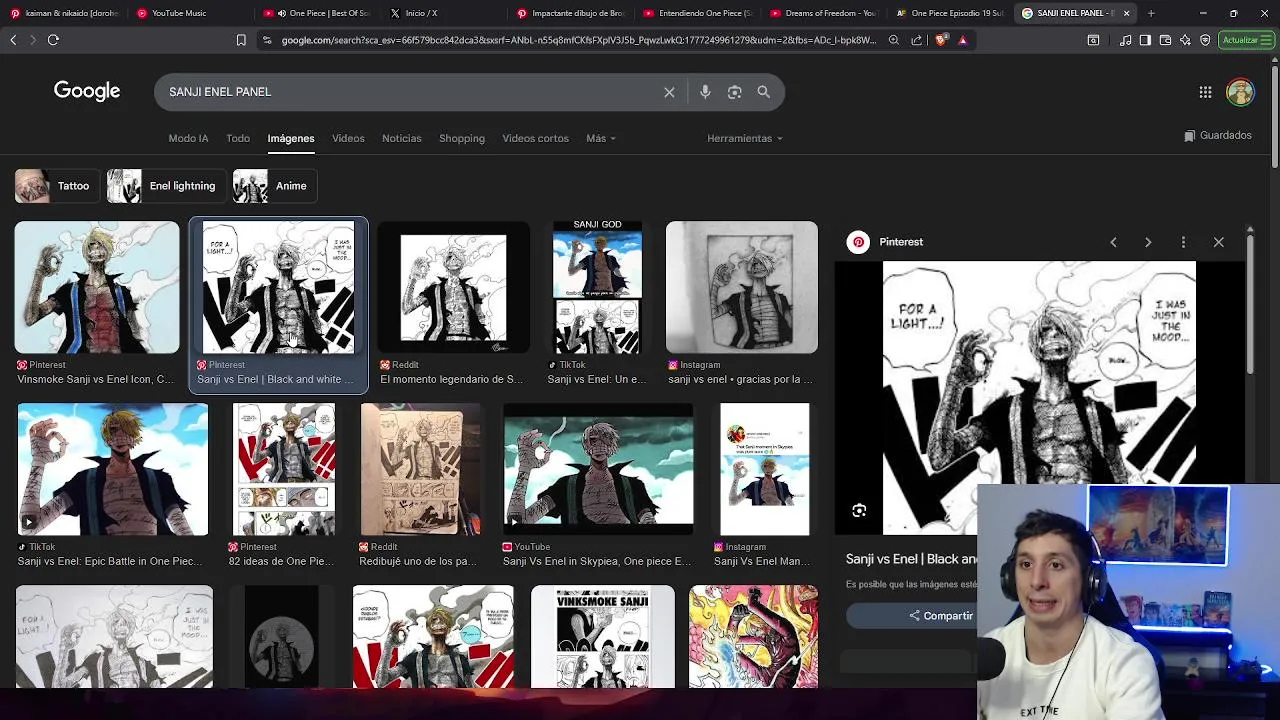Open the Brave playlist music icon

point(1126,40)
